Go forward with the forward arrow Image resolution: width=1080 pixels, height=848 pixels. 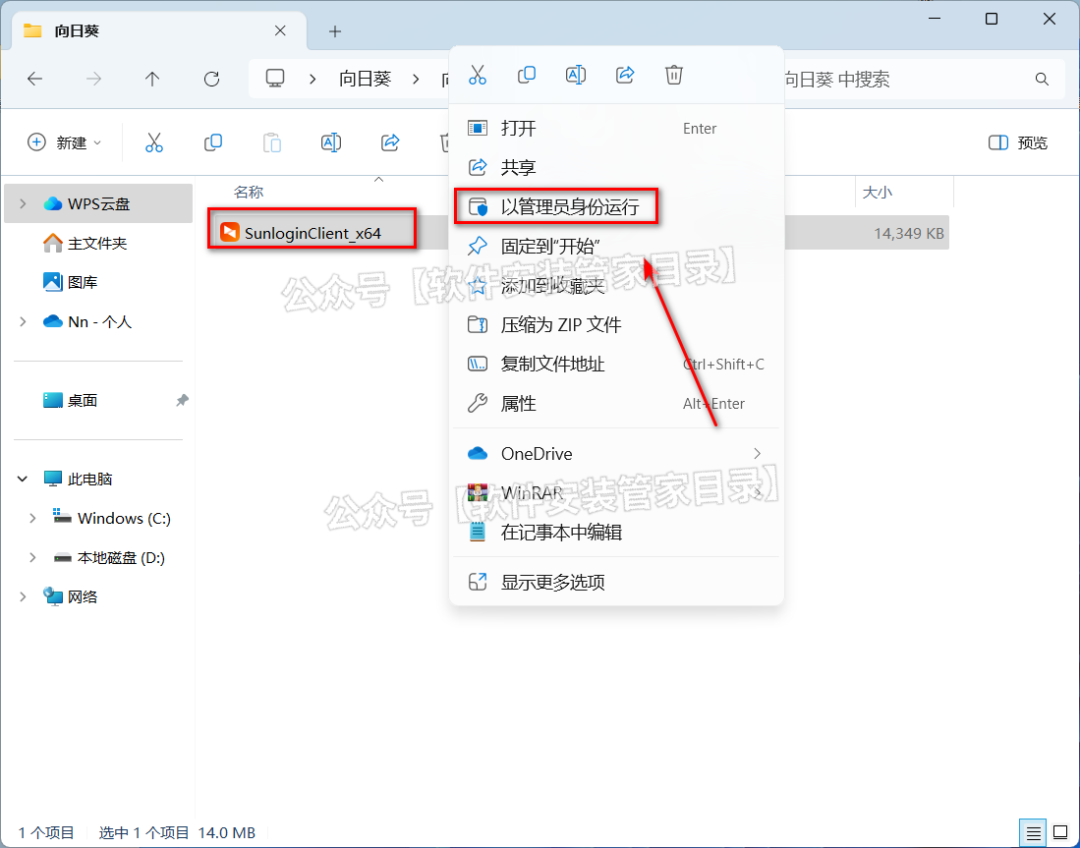94,79
